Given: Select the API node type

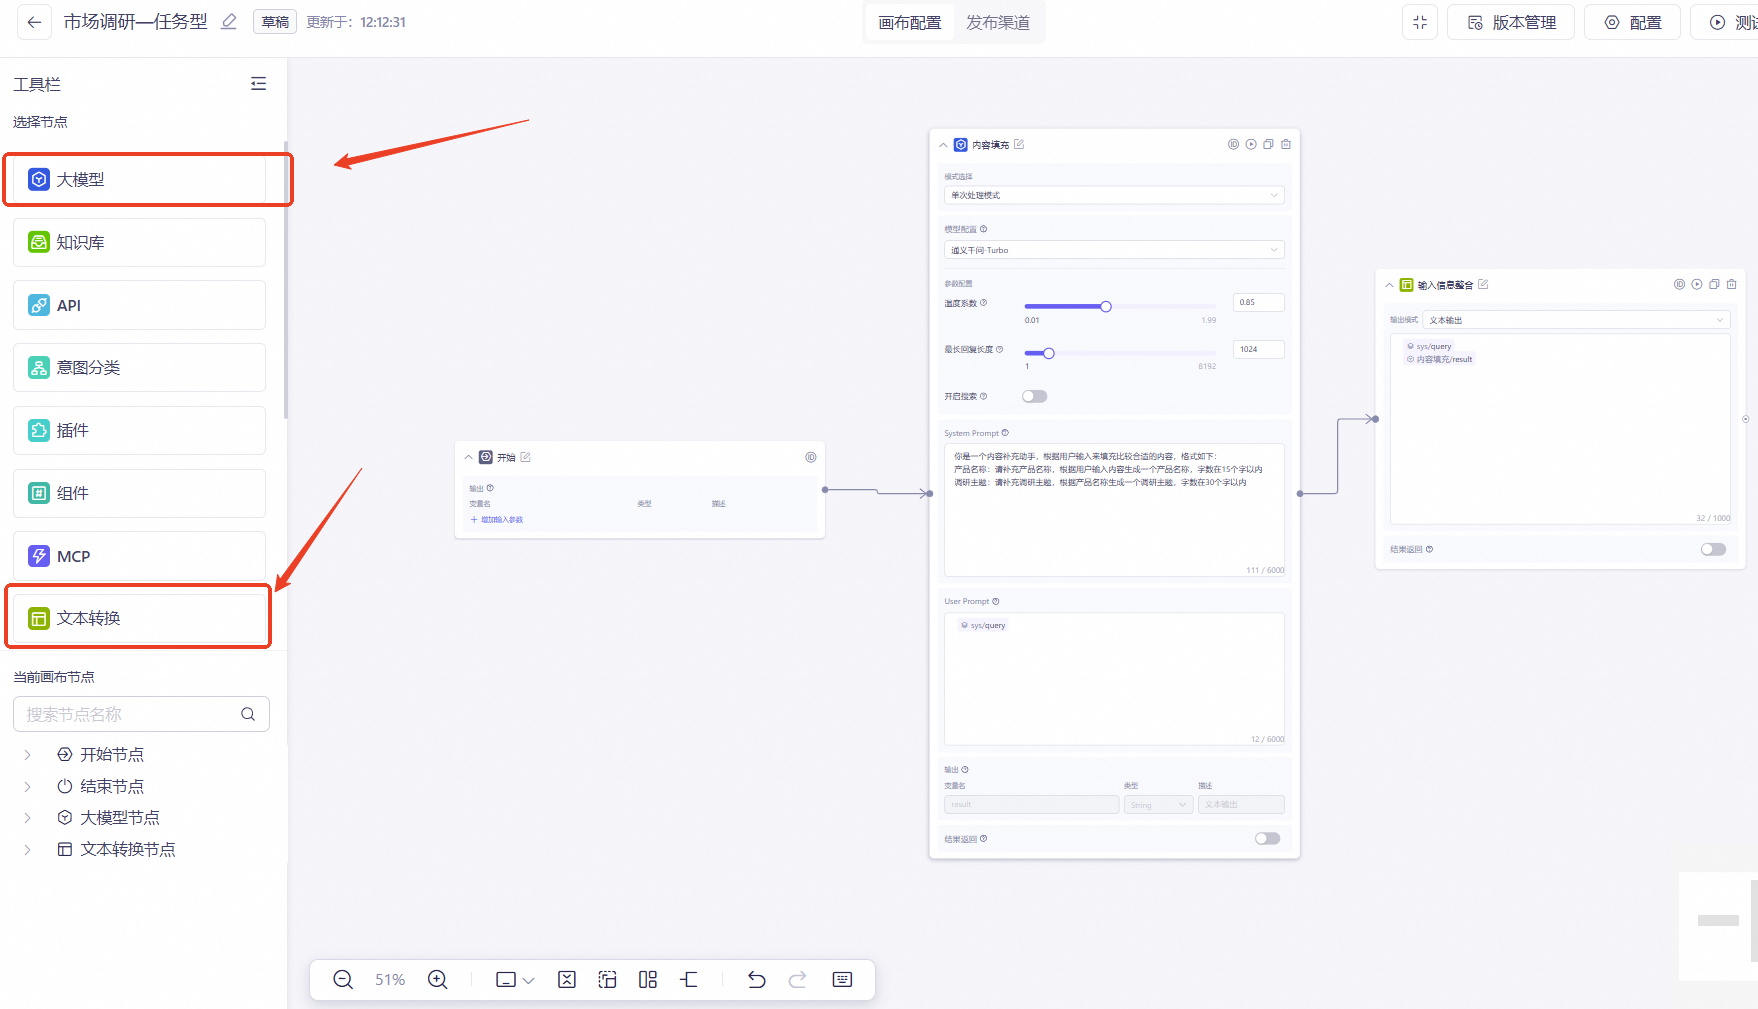Looking at the screenshot, I should [x=139, y=305].
